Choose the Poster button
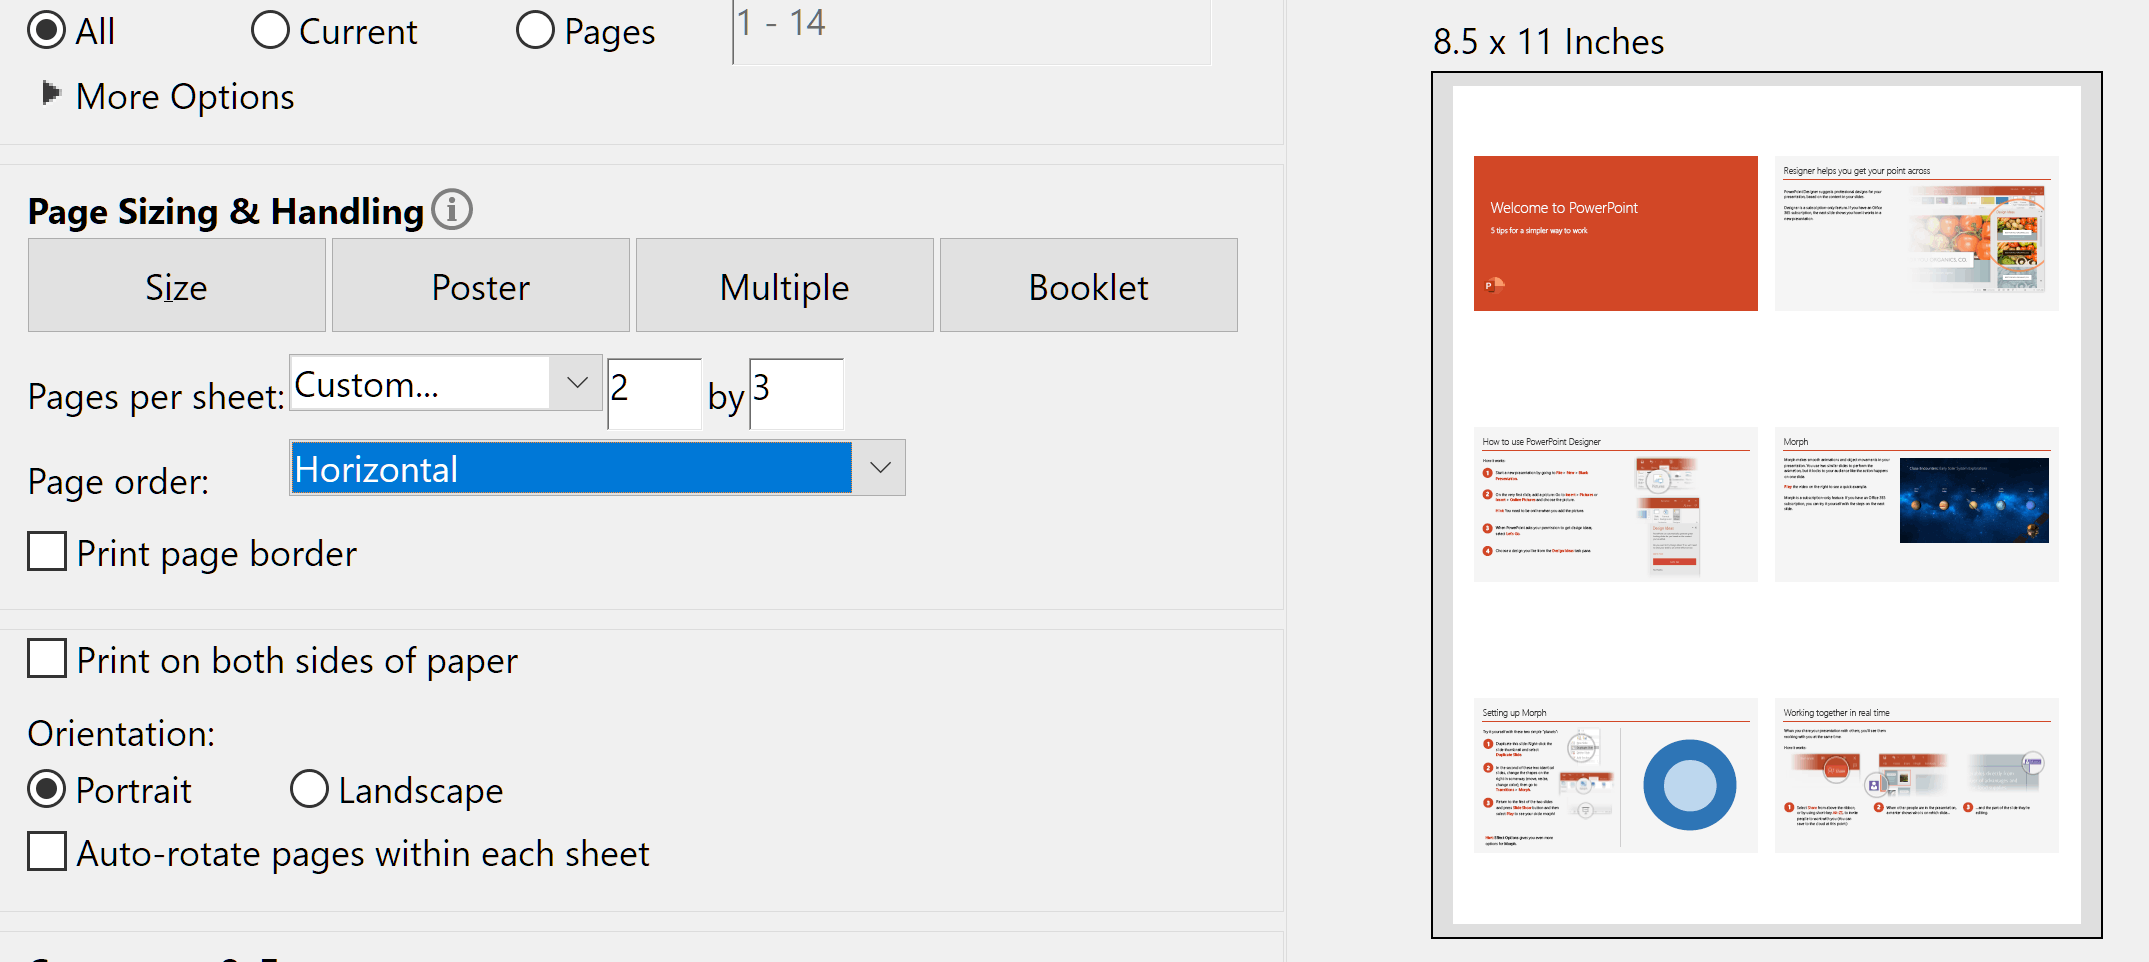 [x=481, y=285]
